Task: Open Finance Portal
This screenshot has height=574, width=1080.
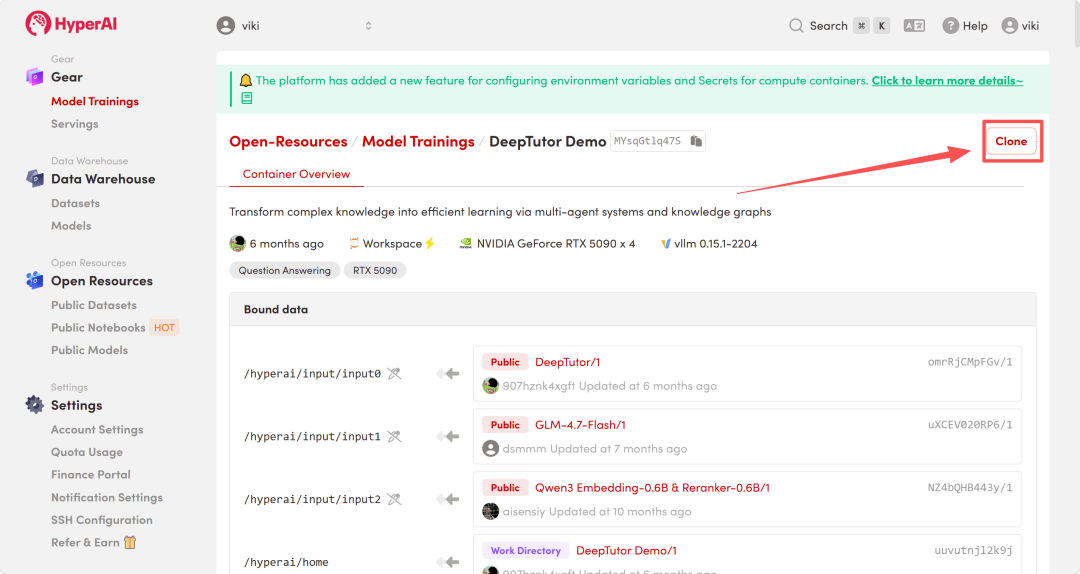Action: coord(91,475)
